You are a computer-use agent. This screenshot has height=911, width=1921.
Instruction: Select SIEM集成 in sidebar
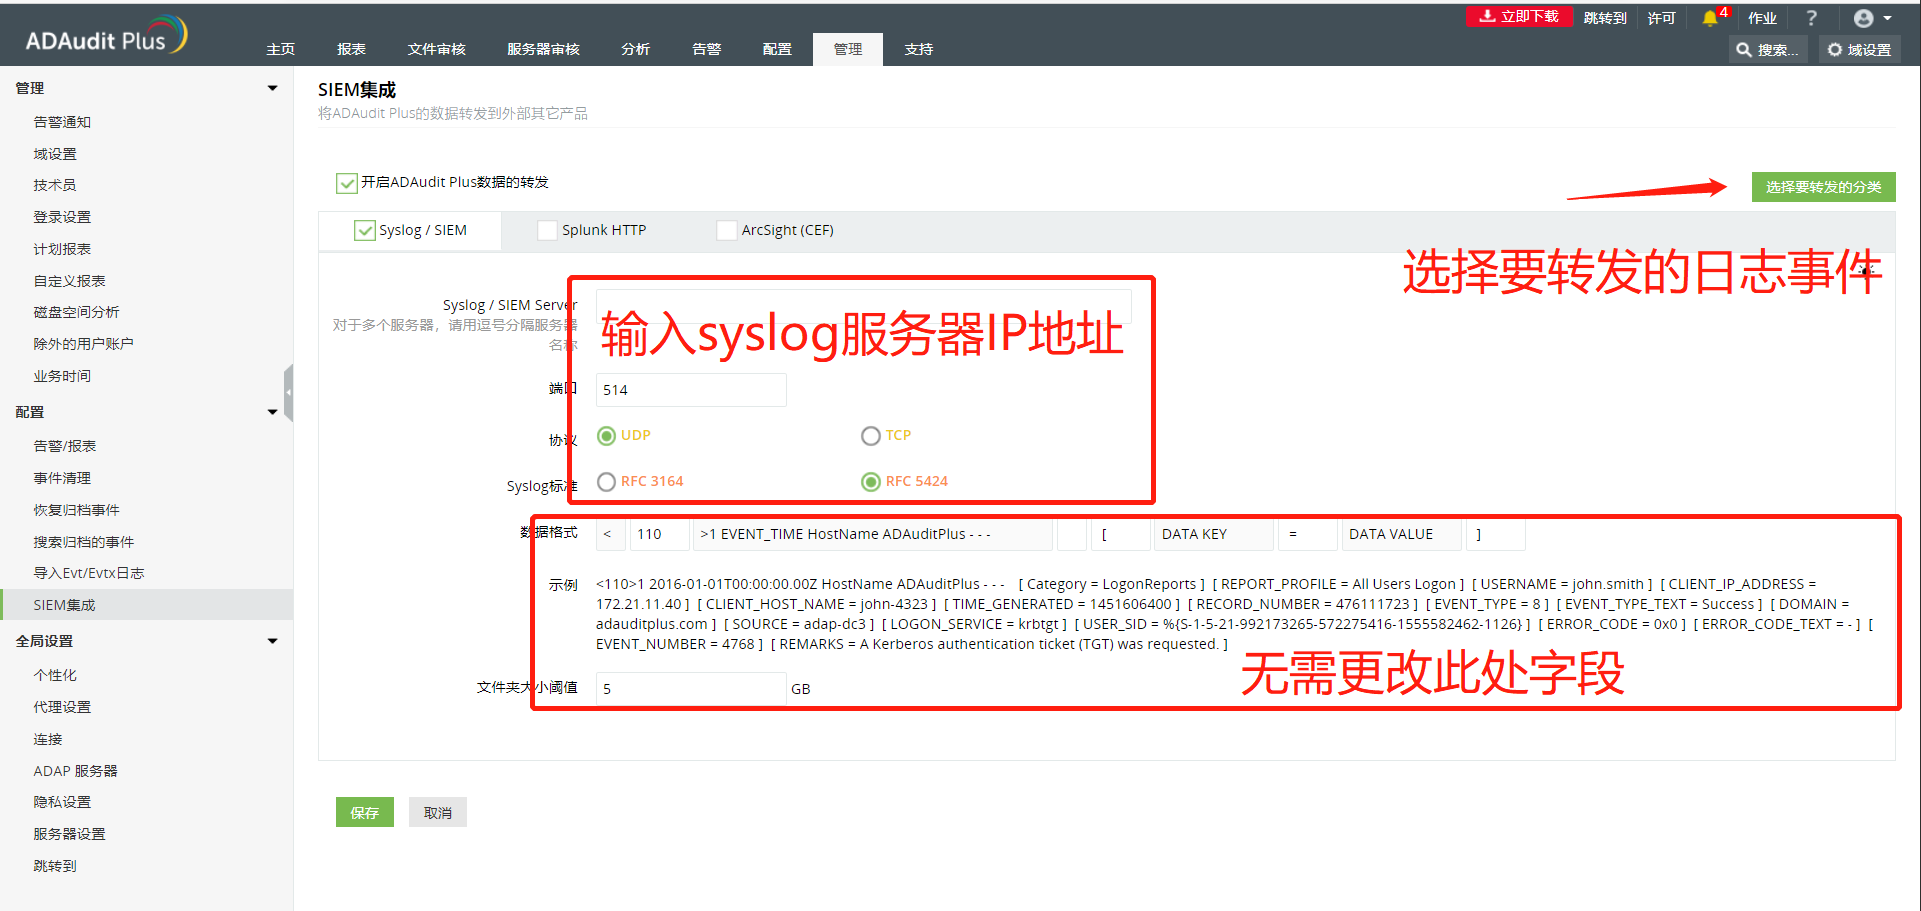point(147,605)
